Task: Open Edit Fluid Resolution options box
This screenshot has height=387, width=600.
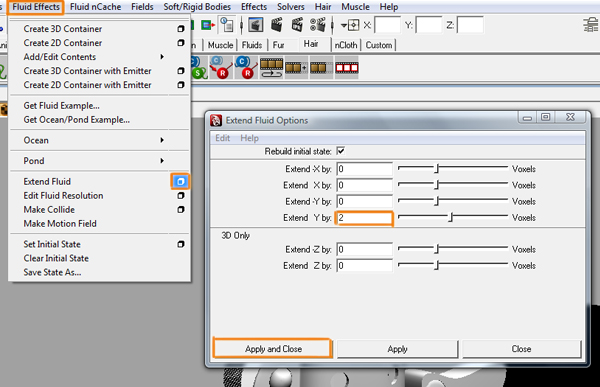Action: coord(181,196)
